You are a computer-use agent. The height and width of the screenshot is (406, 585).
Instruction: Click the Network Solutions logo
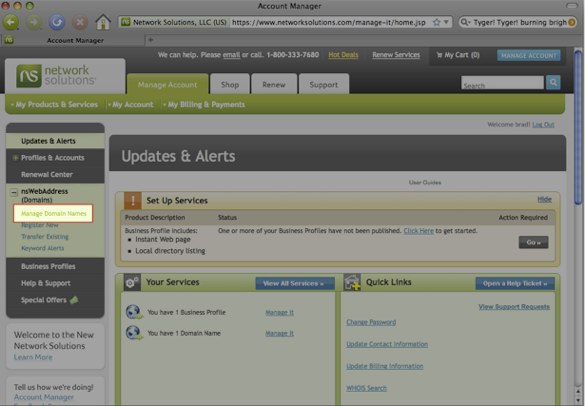56,75
